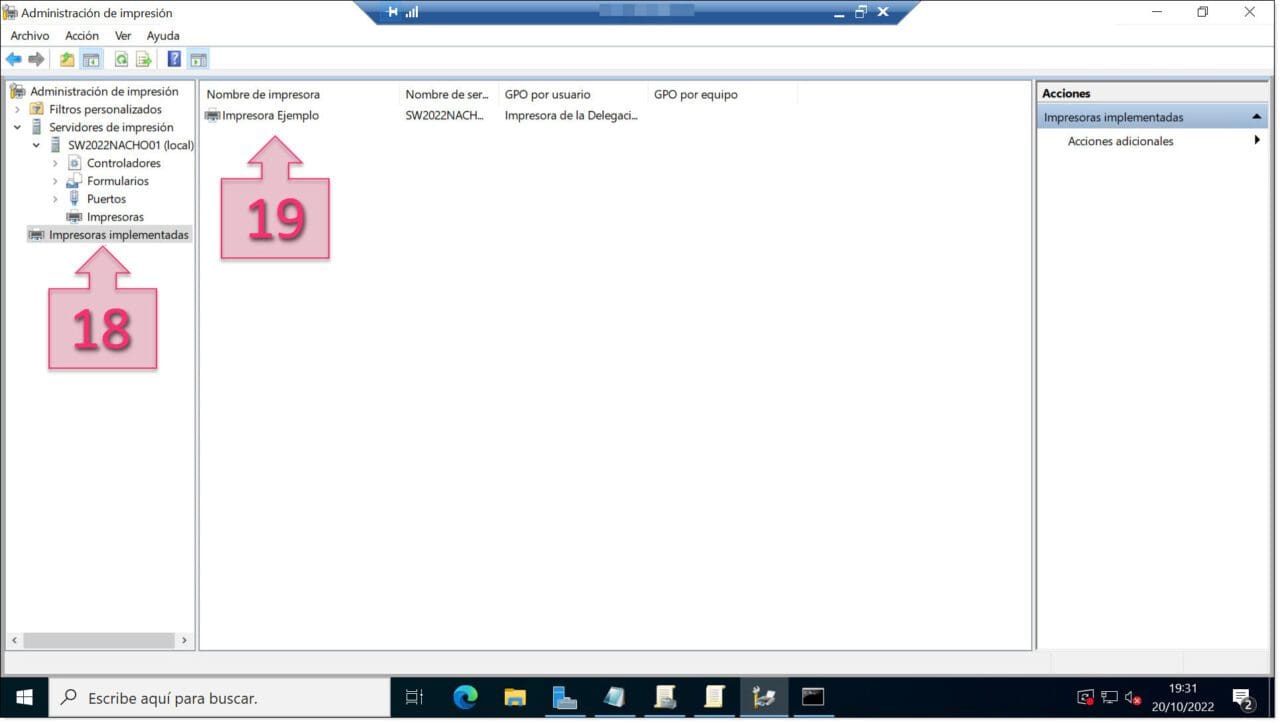The height and width of the screenshot is (723, 1280).
Task: Open the Ver menu
Action: coord(123,35)
